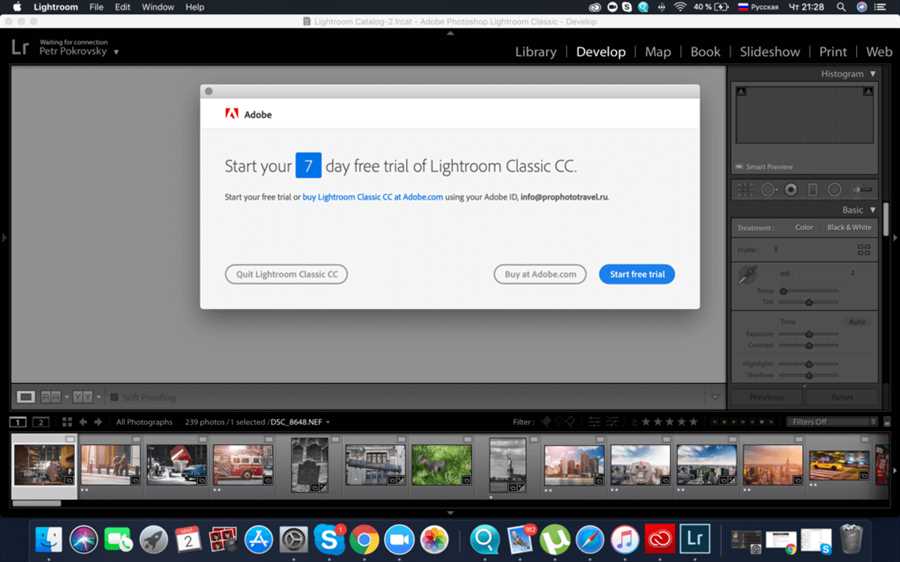Show main window button 1 in filmstrip bar

tap(18, 422)
